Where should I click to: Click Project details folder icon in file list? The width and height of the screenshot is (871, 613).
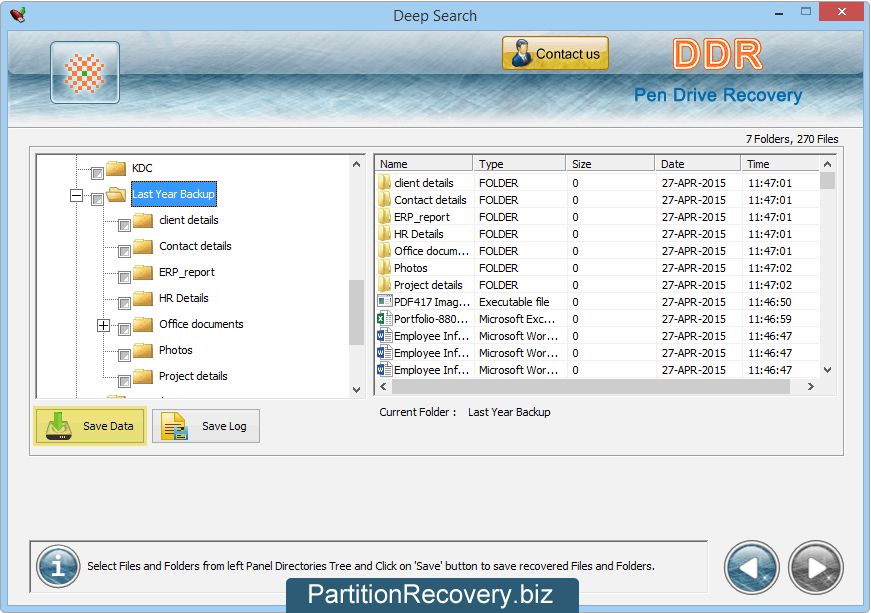click(384, 285)
